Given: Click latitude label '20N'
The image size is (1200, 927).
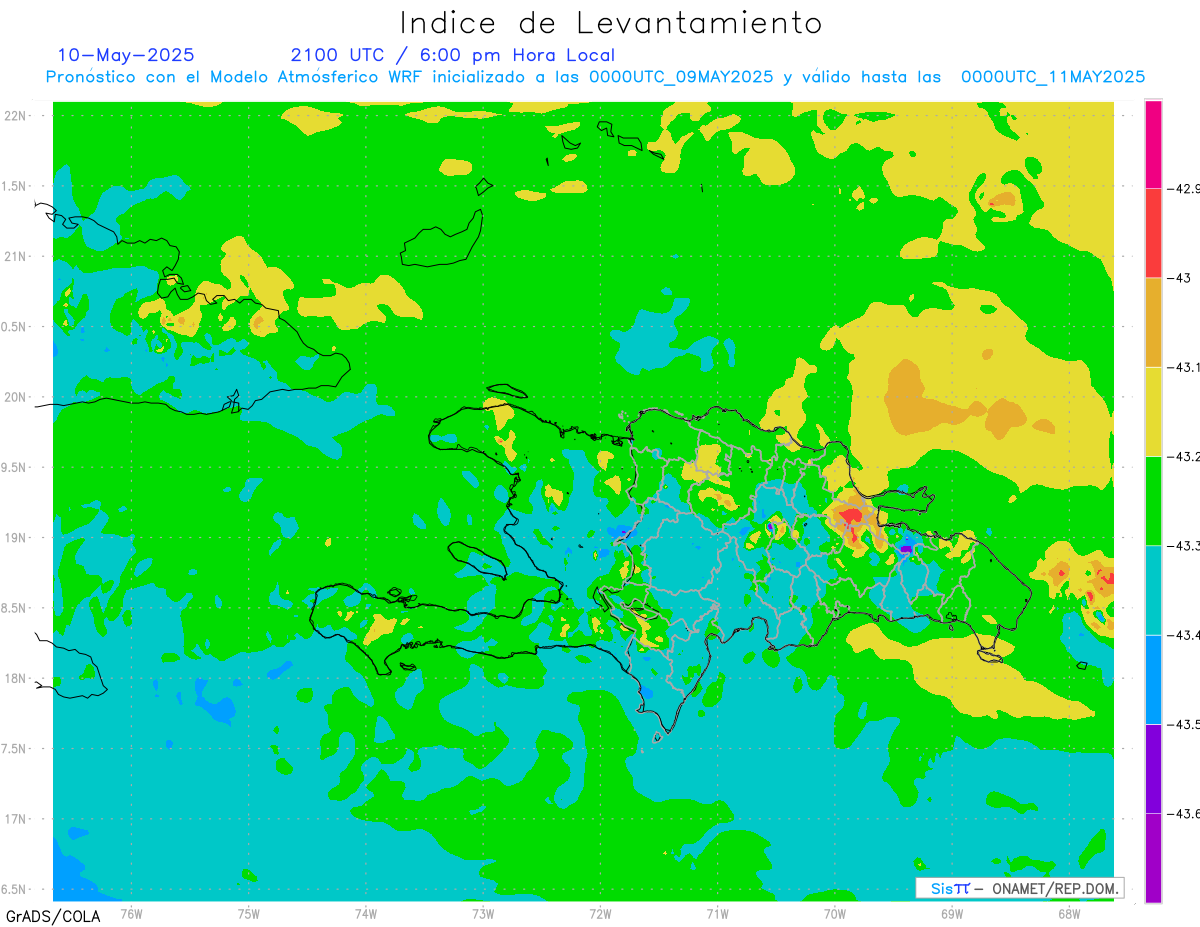Looking at the screenshot, I should coord(13,397).
